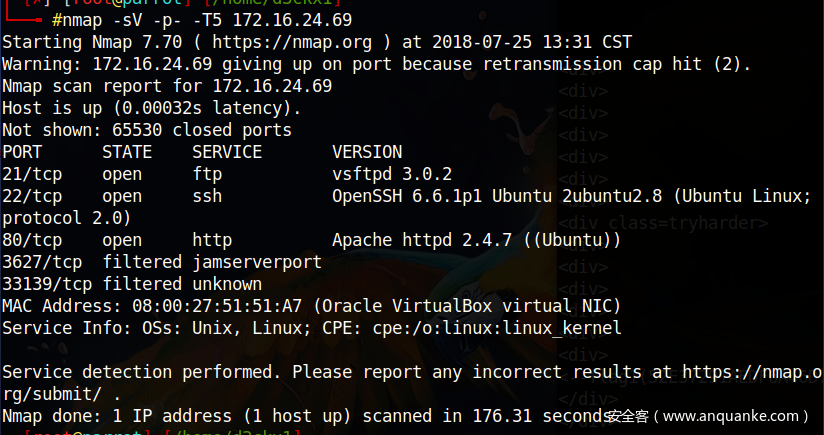Image resolution: width=824 pixels, height=435 pixels.
Task: Select the VERSION column header
Action: [x=367, y=152]
